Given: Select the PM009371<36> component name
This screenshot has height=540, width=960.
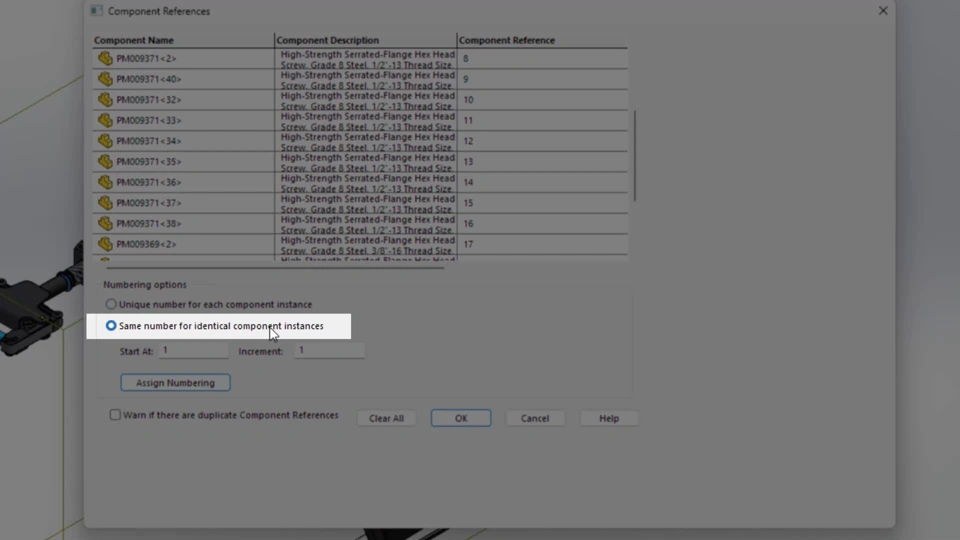Looking at the screenshot, I should tap(149, 182).
